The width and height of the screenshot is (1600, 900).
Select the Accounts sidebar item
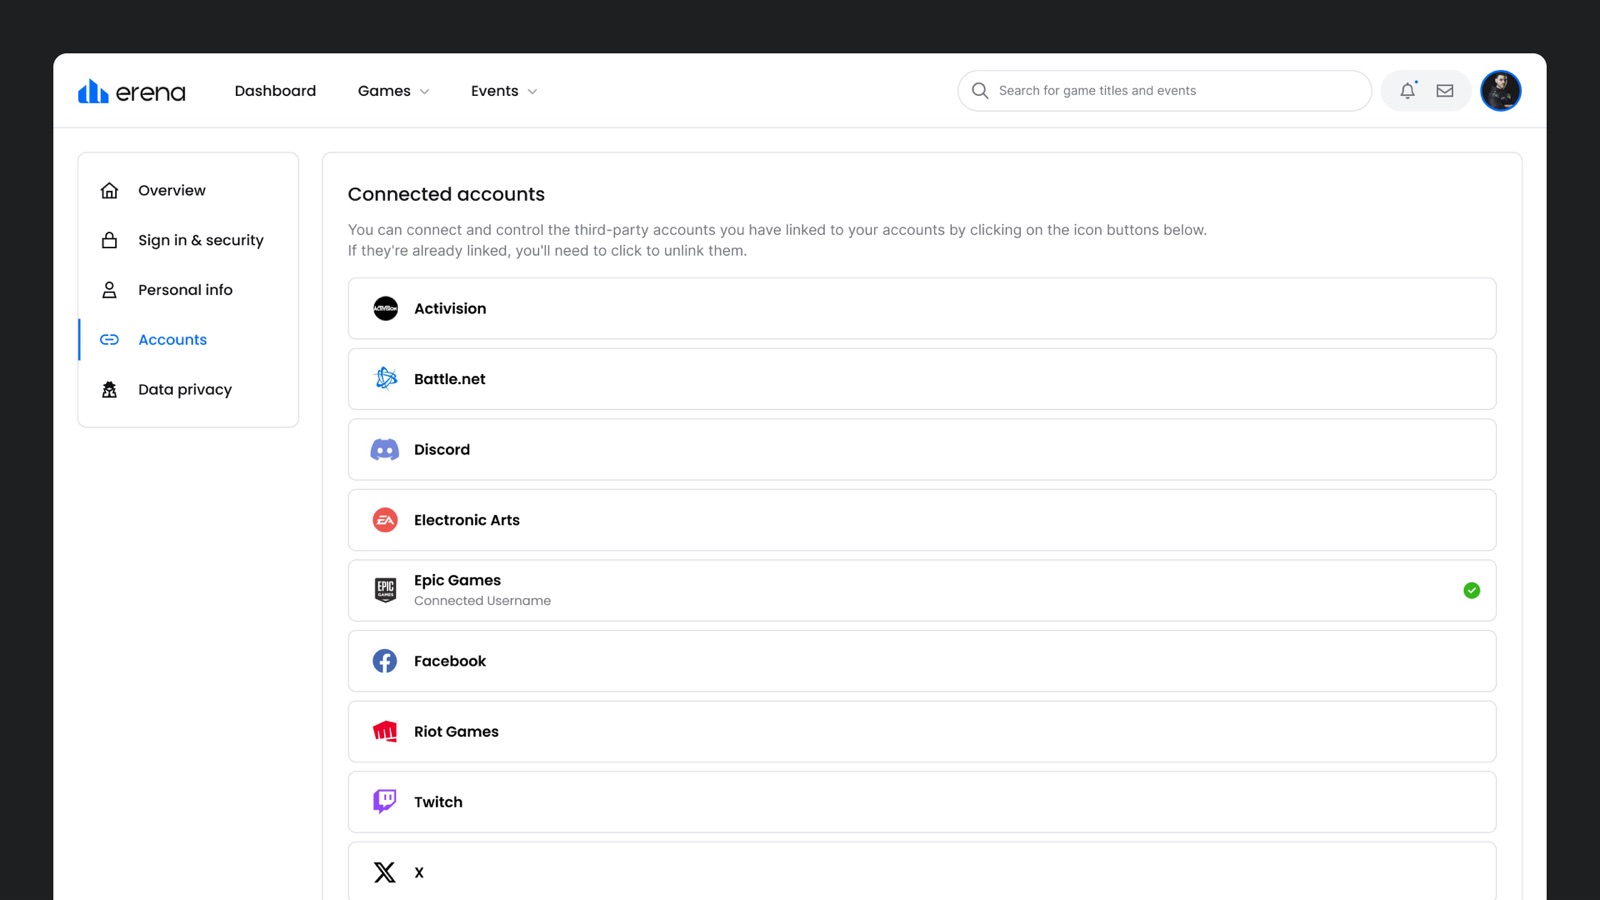[188, 340]
